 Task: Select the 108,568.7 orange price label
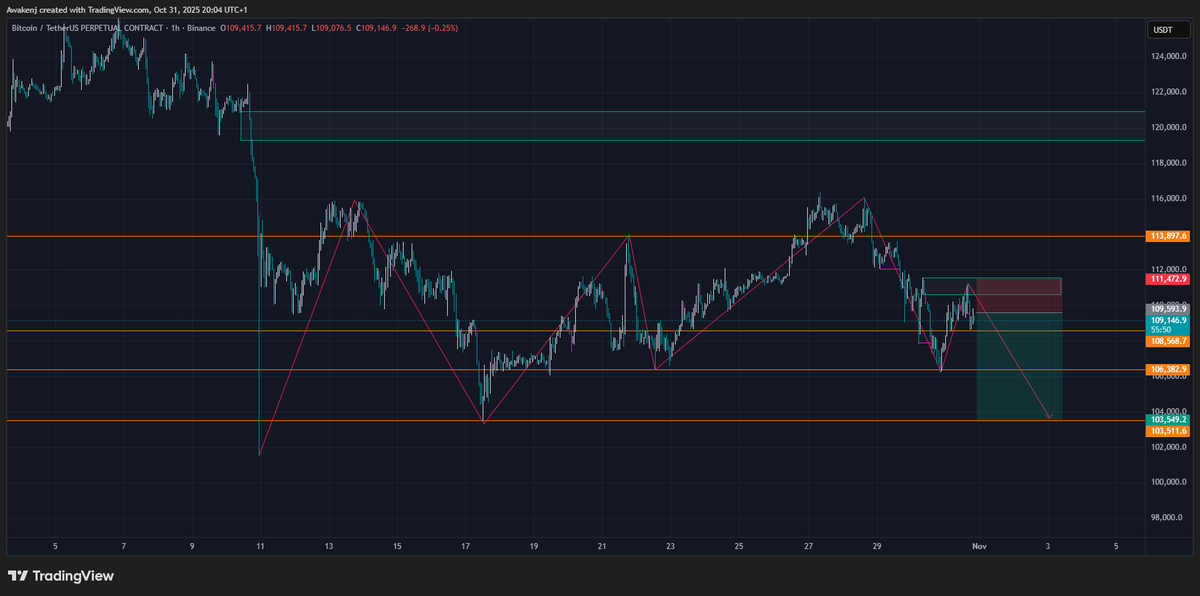click(1167, 341)
